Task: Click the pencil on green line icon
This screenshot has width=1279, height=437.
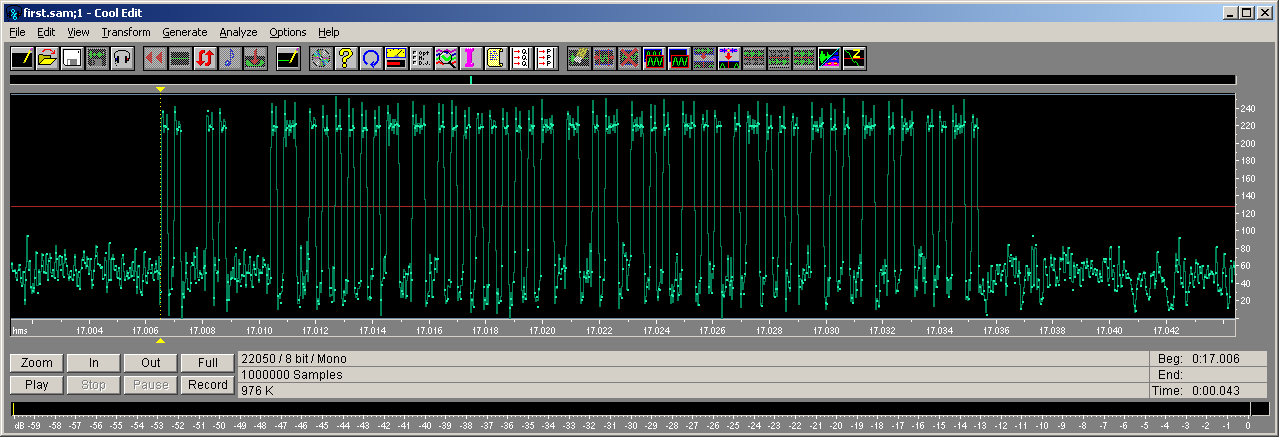Action: click(x=288, y=58)
